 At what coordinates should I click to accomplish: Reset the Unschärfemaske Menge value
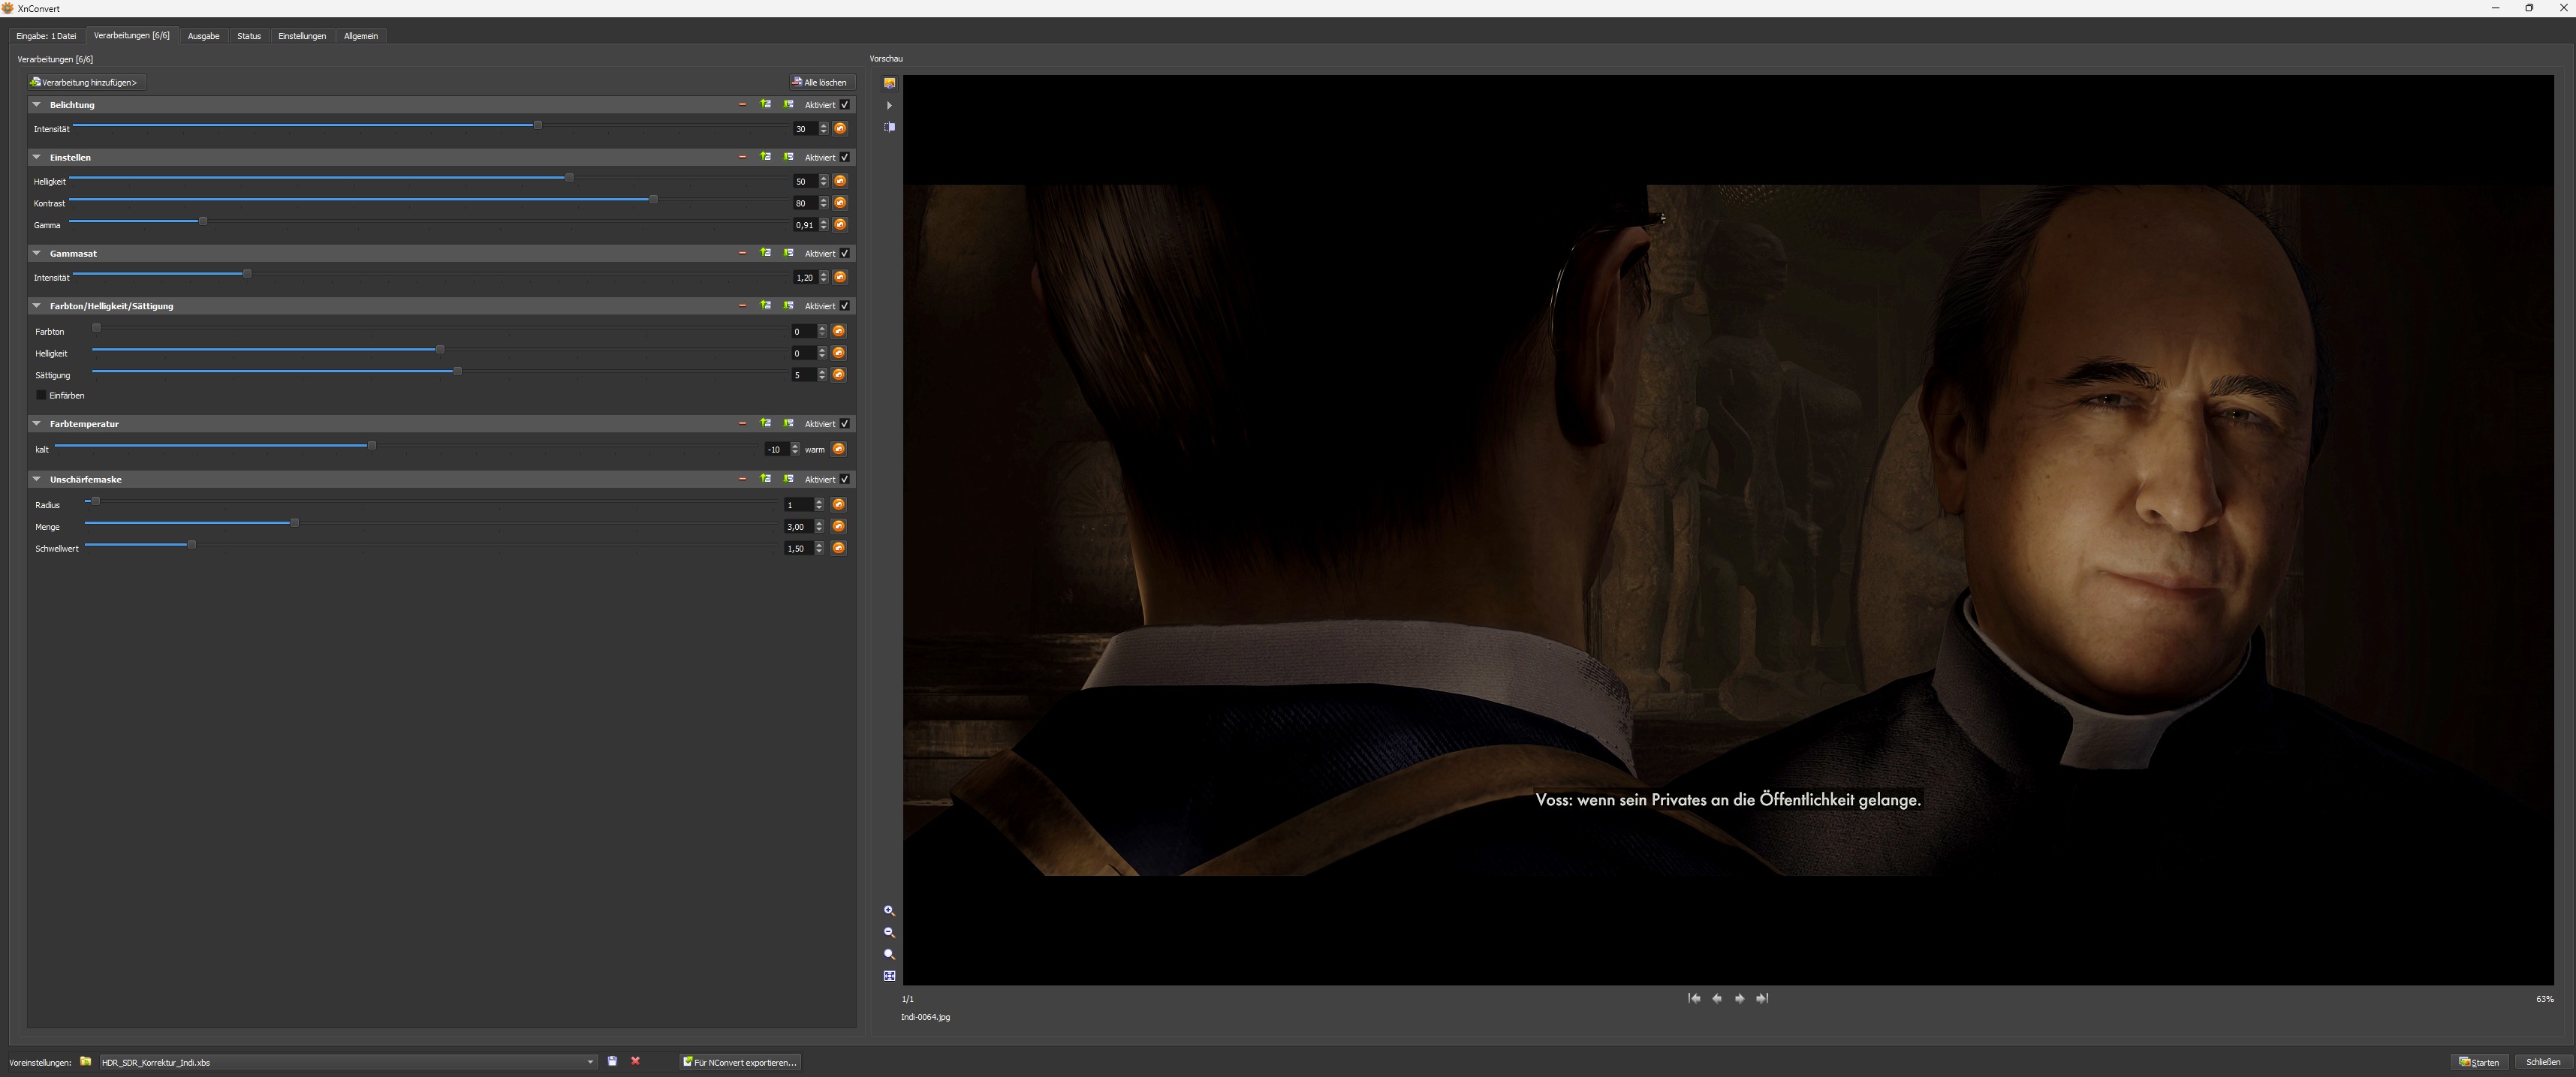coord(838,526)
